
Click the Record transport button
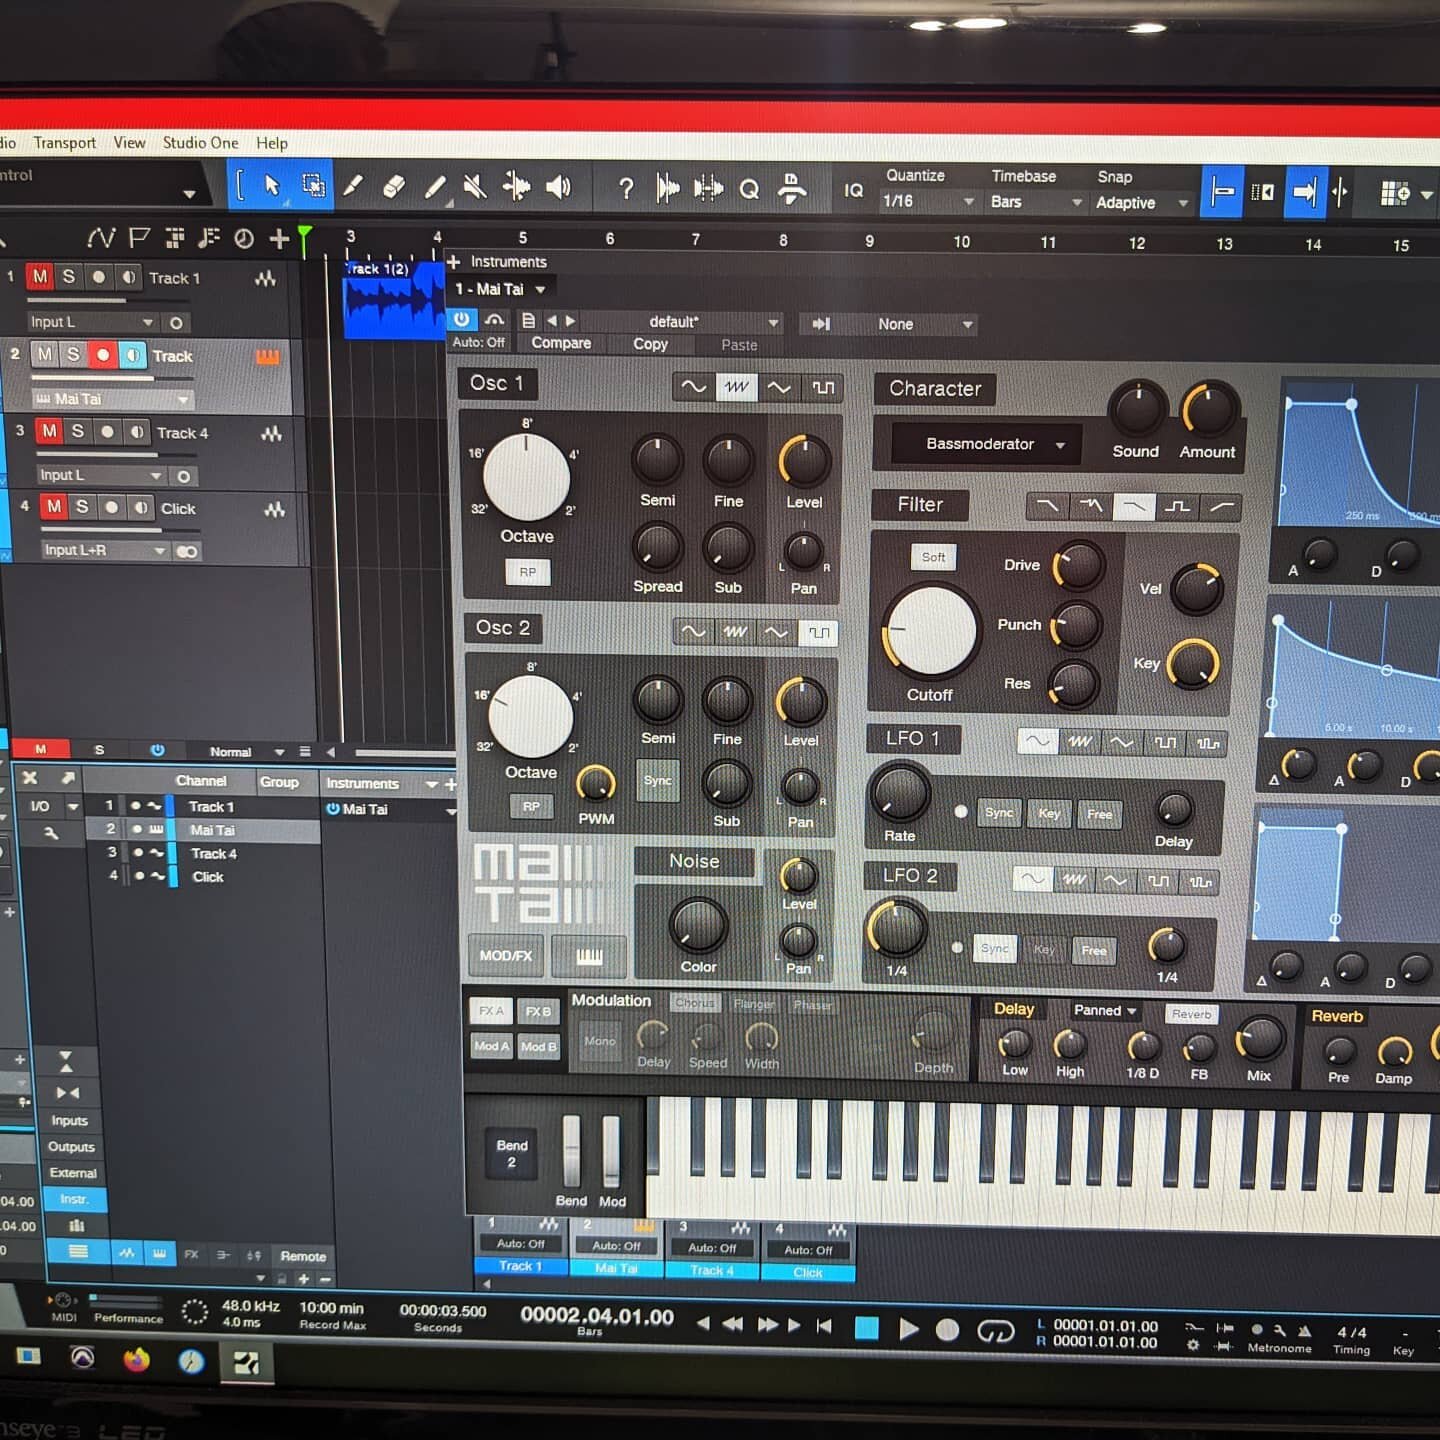point(947,1329)
